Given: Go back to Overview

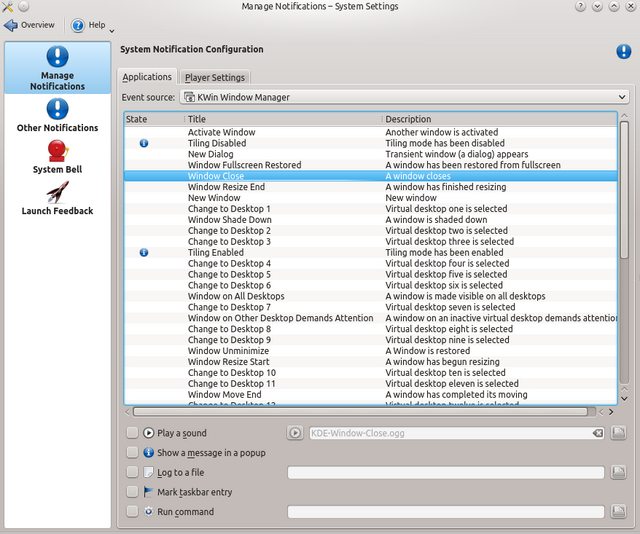Looking at the screenshot, I should coord(29,25).
